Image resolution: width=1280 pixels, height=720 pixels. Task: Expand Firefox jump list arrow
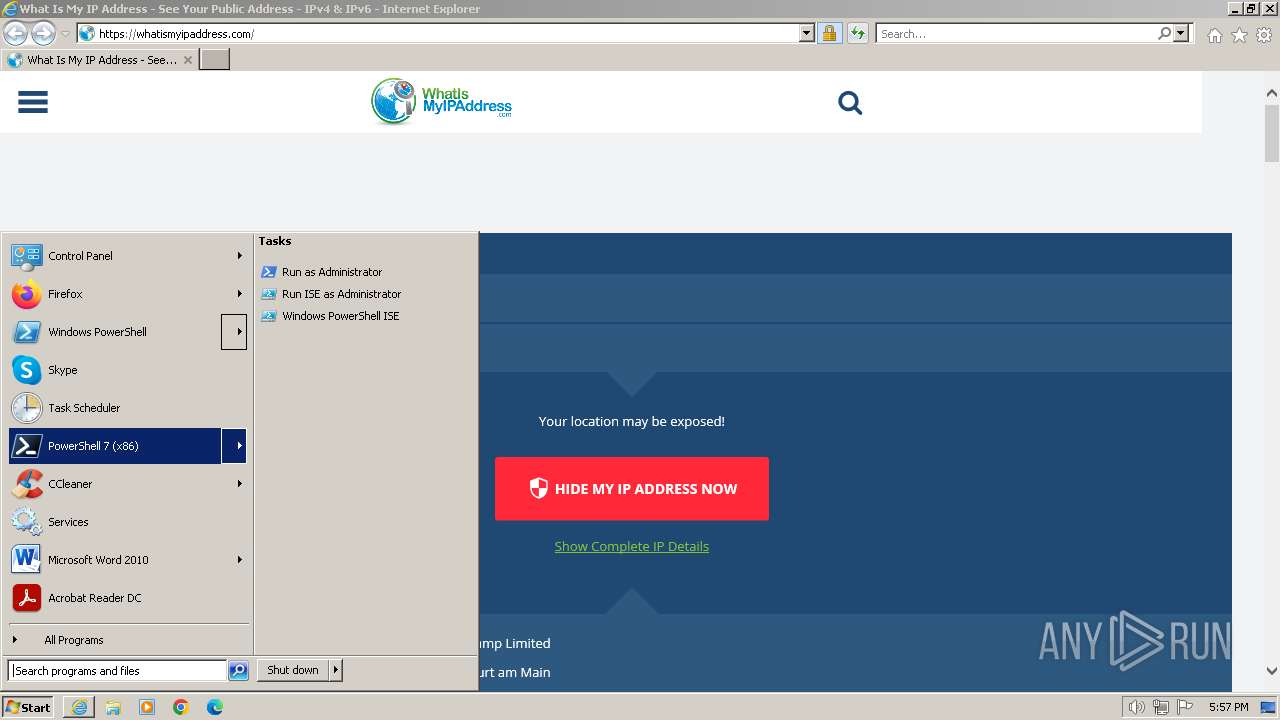point(239,294)
